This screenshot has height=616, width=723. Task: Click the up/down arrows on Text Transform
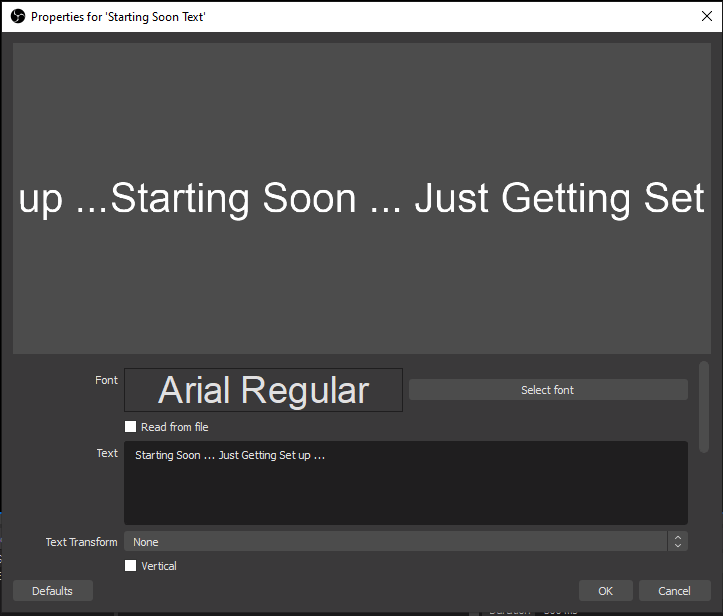click(678, 542)
